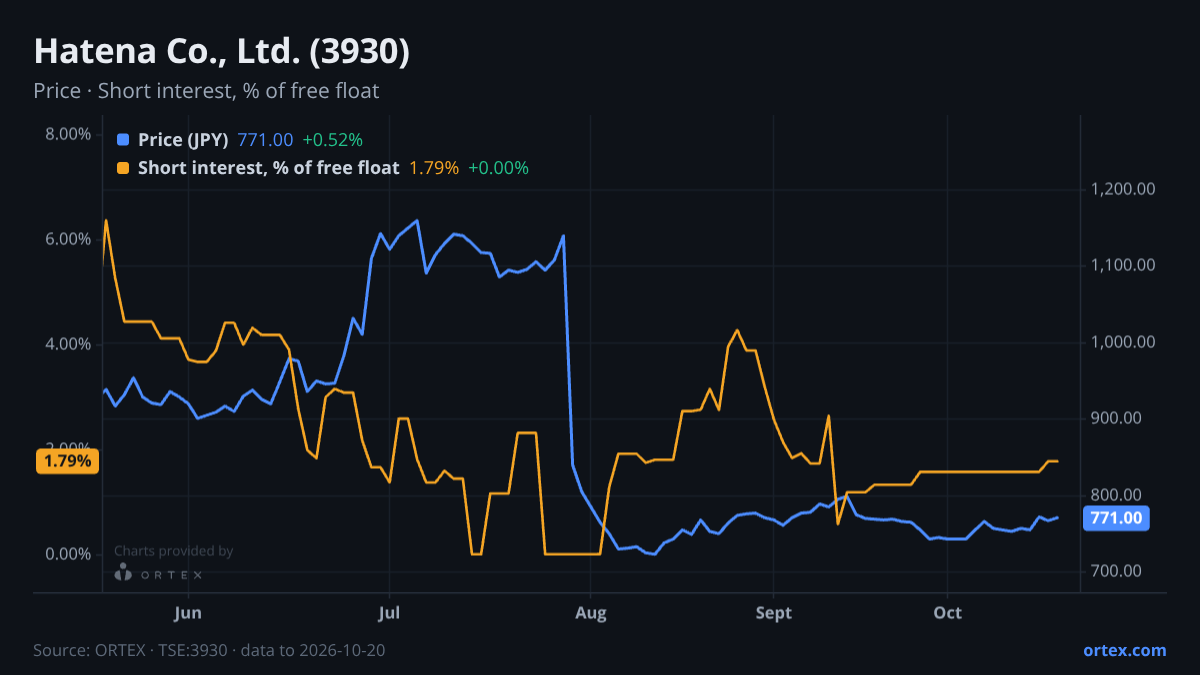Screen dimensions: 1200x675
Task: Open the ortex.com link
Action: click(x=1125, y=650)
